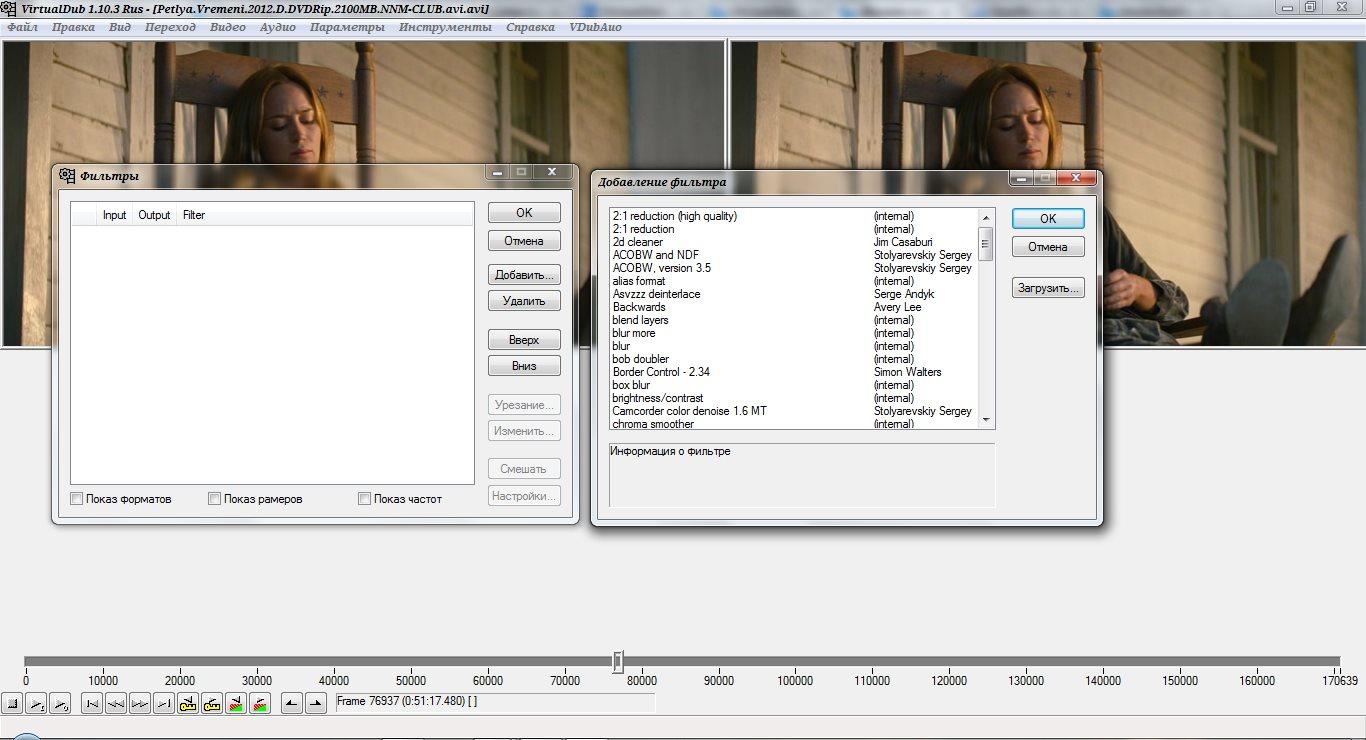
Task: Set the selection end mark-out
Action: coord(316,703)
